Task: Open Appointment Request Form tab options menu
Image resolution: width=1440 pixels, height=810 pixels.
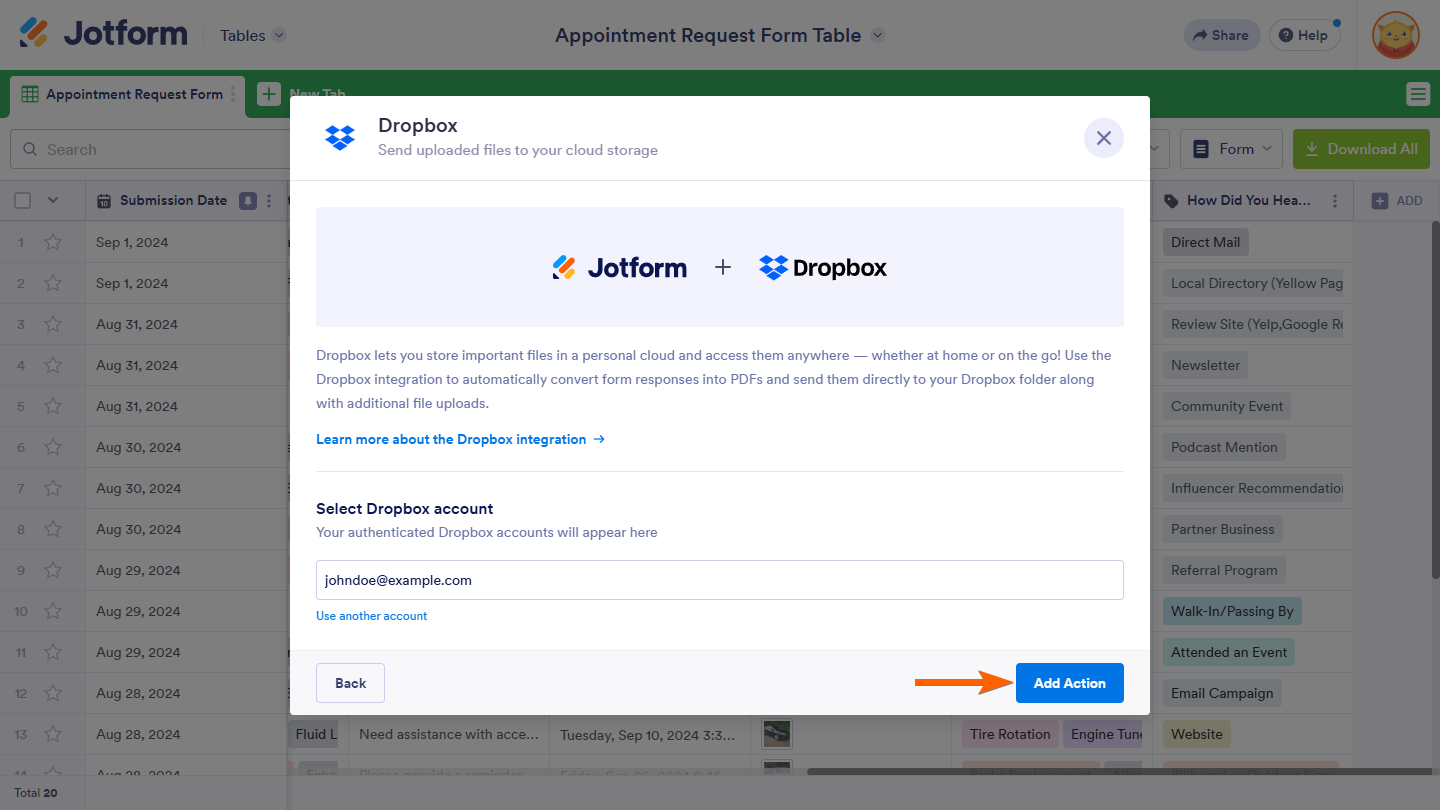Action: click(233, 94)
